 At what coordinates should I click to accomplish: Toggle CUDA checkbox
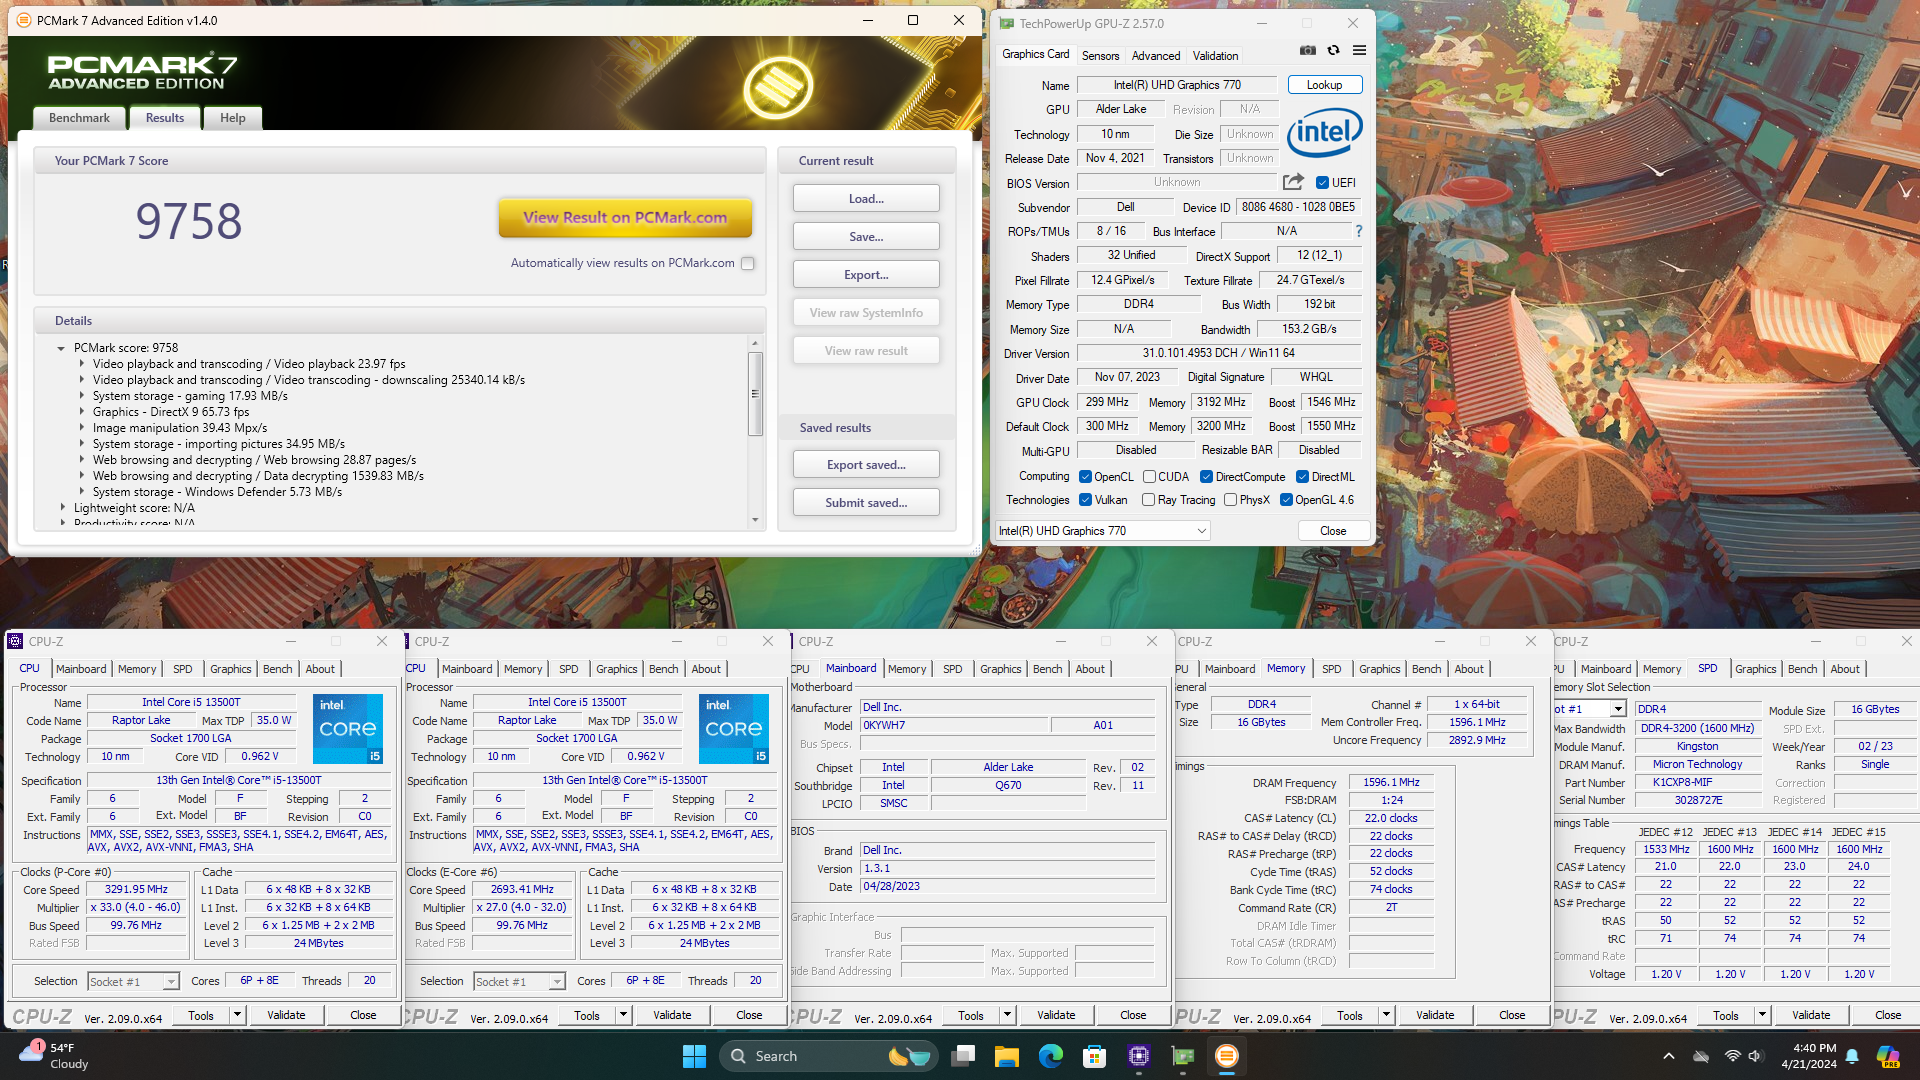(1149, 477)
